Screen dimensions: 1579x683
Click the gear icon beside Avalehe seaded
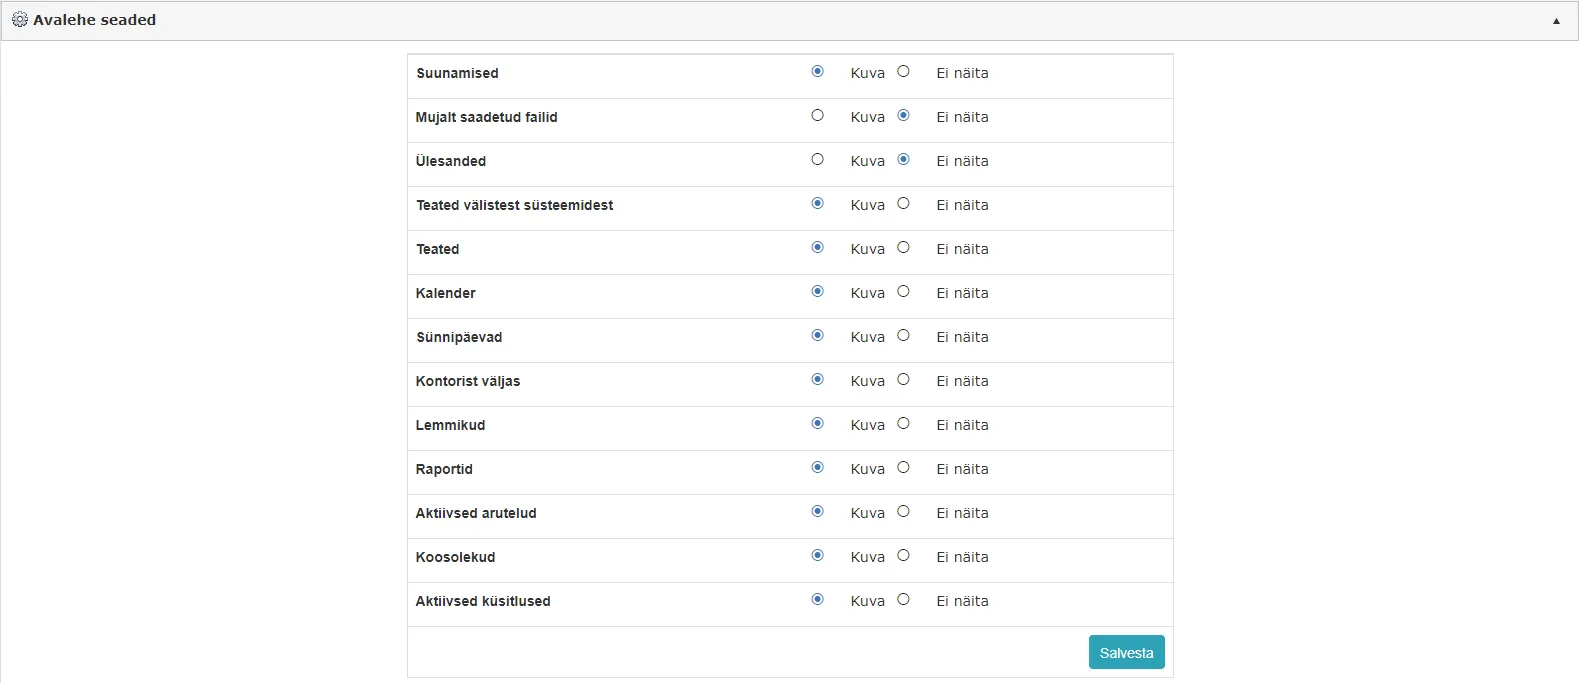[19, 20]
